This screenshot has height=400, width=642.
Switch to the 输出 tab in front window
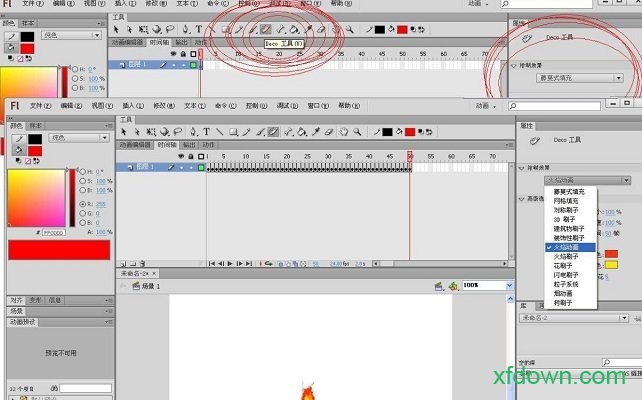(189, 145)
